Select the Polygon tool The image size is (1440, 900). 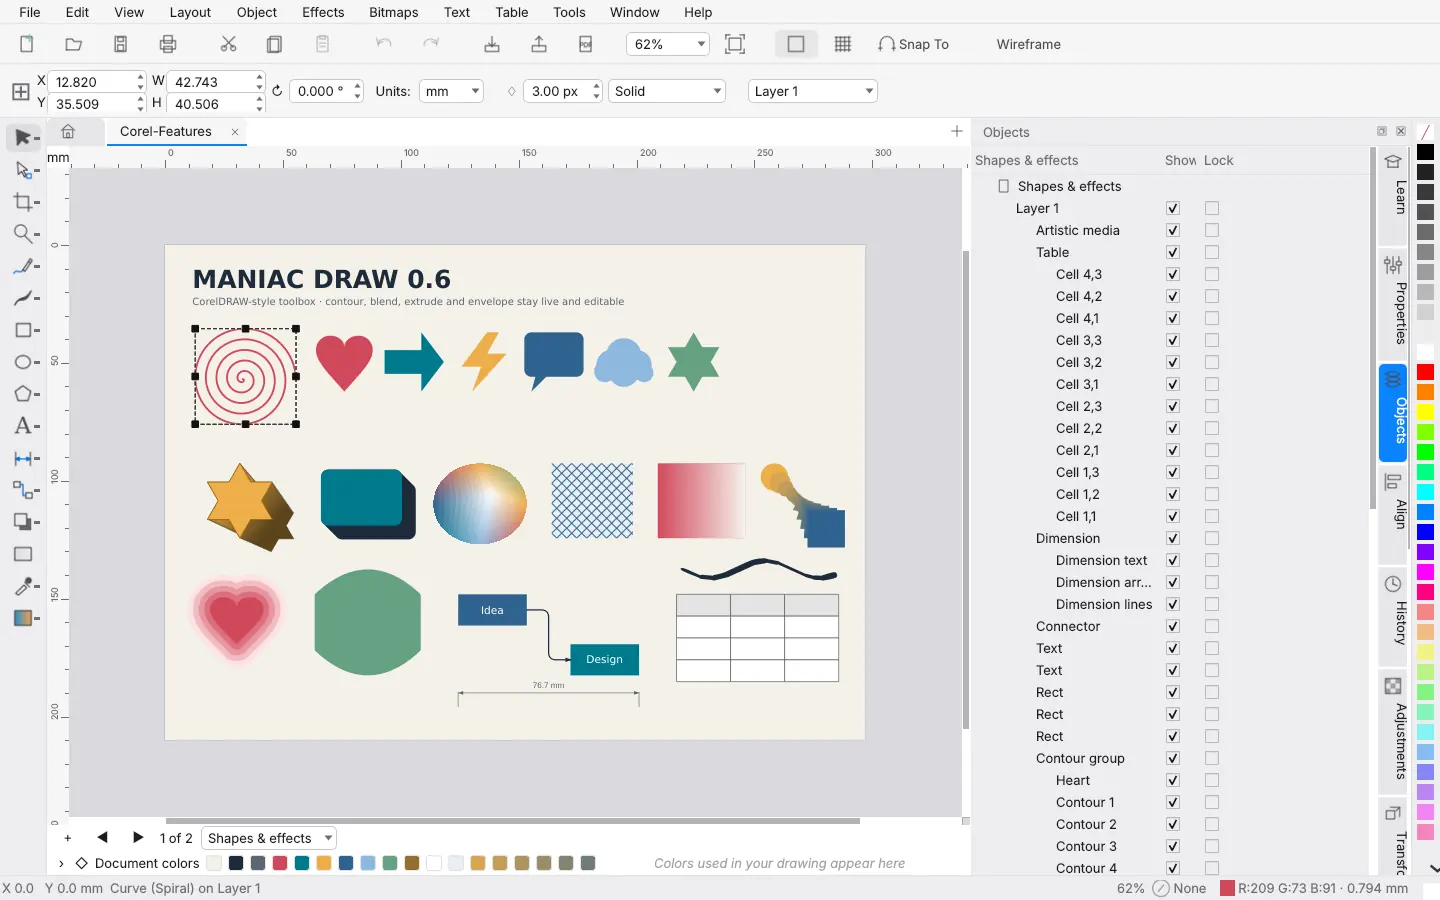[23, 394]
